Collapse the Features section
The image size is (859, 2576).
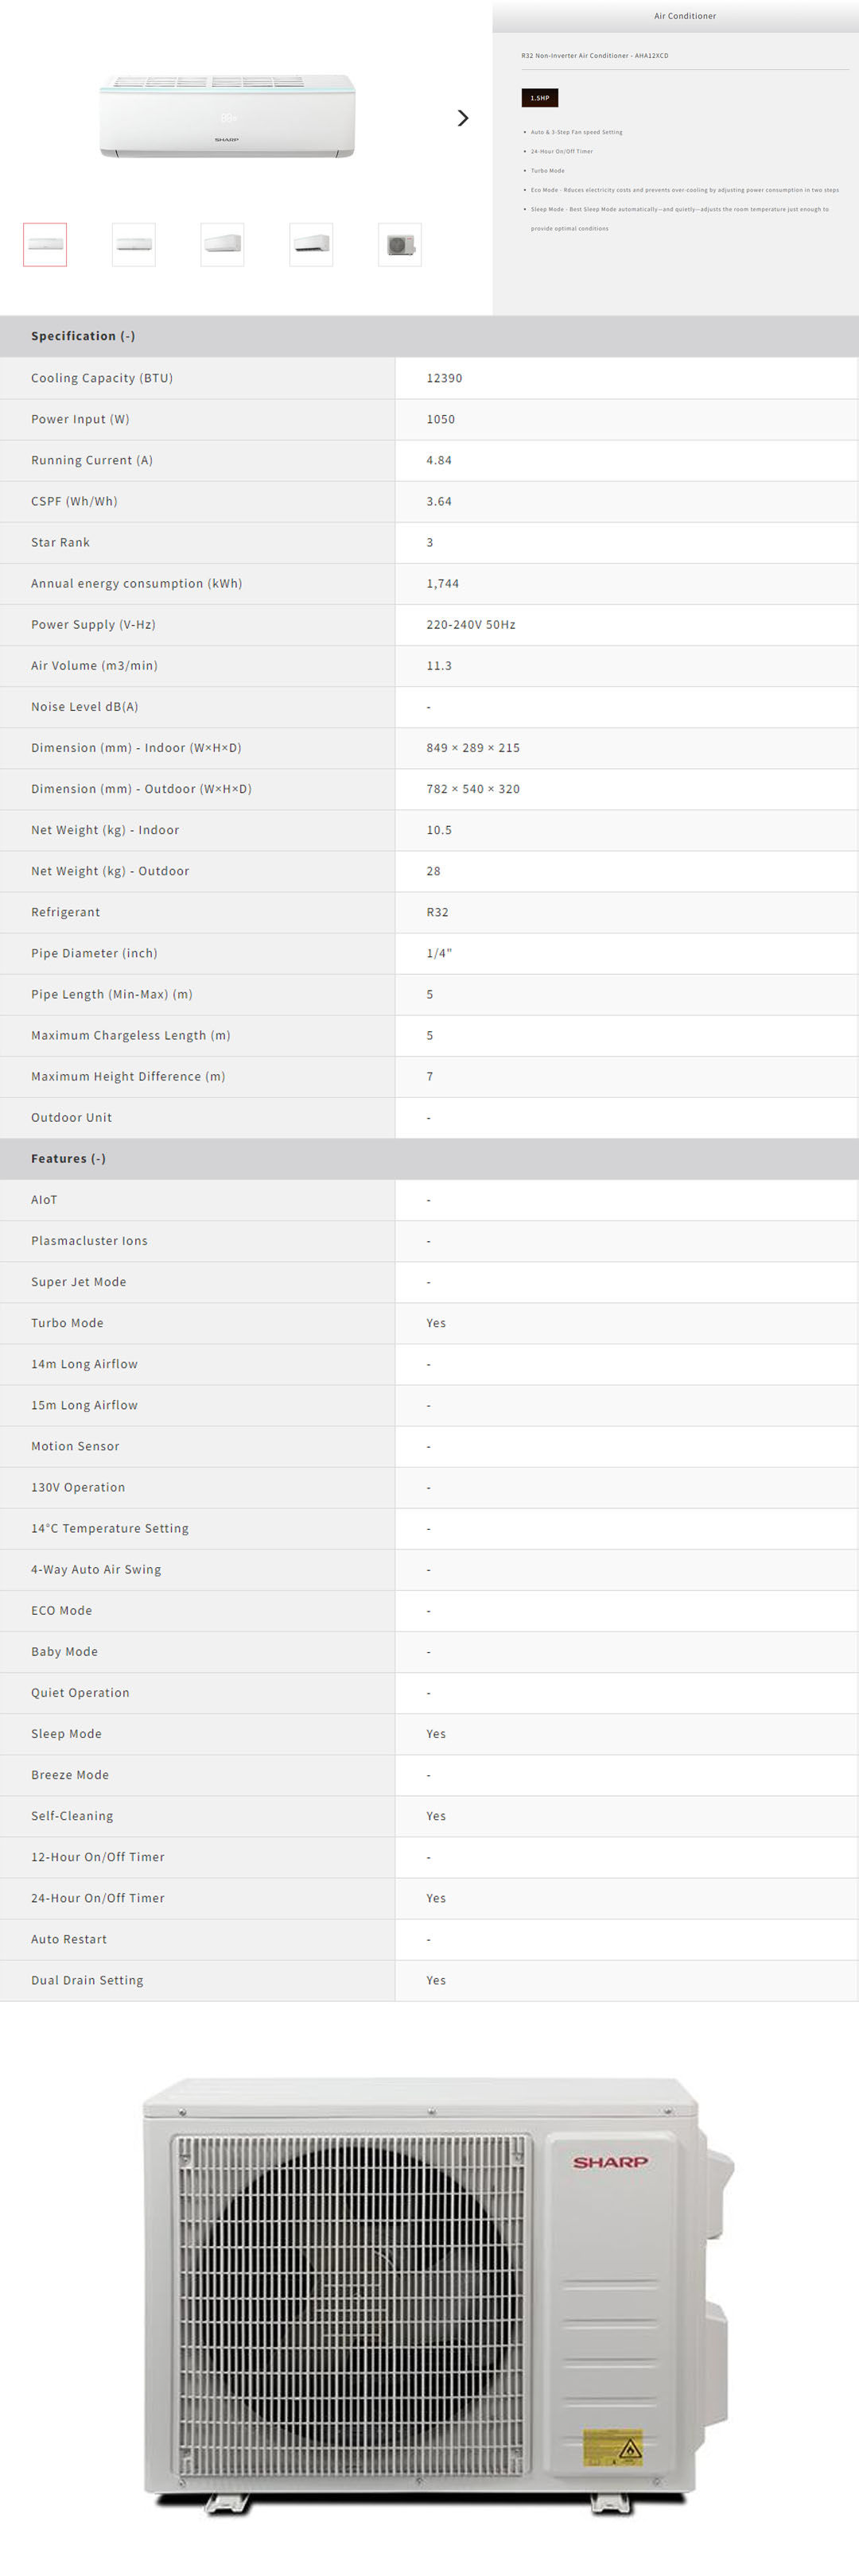pyautogui.click(x=68, y=1158)
